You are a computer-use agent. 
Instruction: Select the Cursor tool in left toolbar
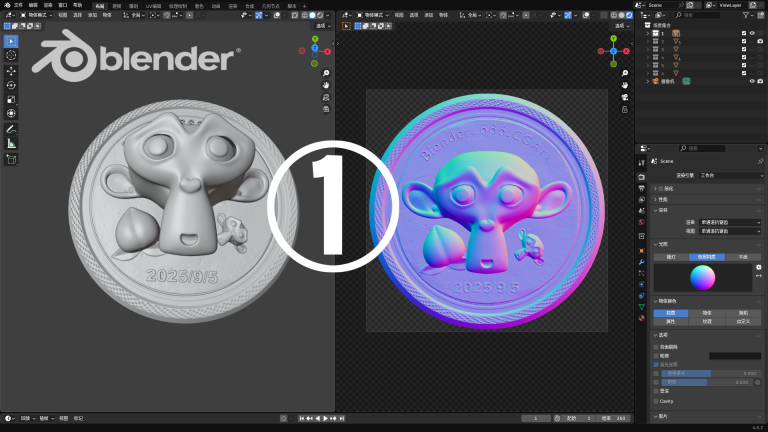pyautogui.click(x=11, y=55)
